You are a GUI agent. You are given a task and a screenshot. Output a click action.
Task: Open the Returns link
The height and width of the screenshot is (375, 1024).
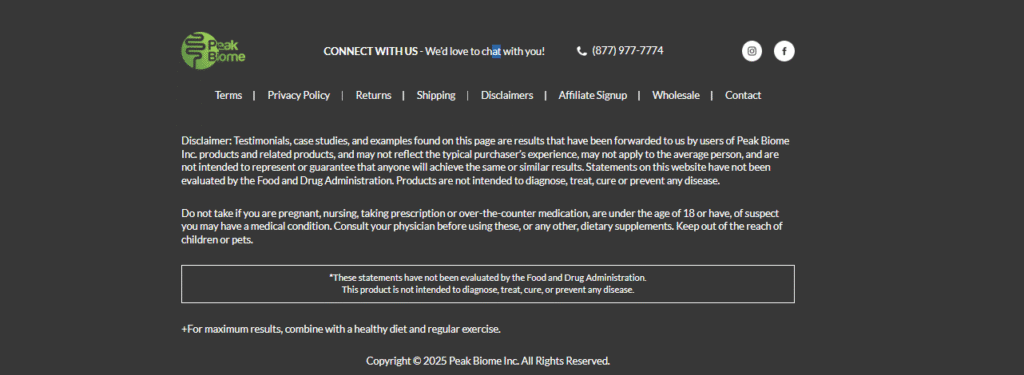point(374,95)
